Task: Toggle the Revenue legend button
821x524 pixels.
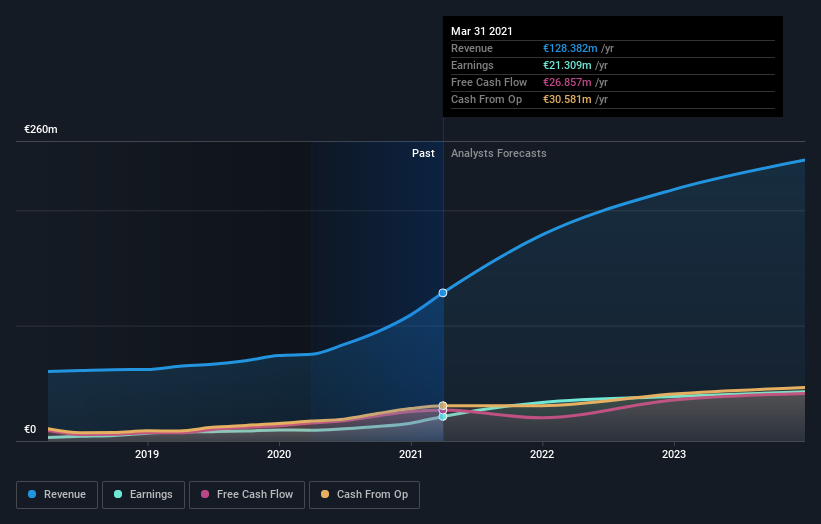Action: pos(57,495)
